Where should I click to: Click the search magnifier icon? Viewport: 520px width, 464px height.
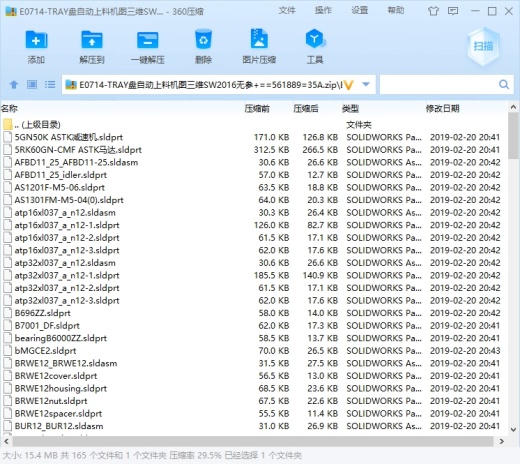click(504, 85)
